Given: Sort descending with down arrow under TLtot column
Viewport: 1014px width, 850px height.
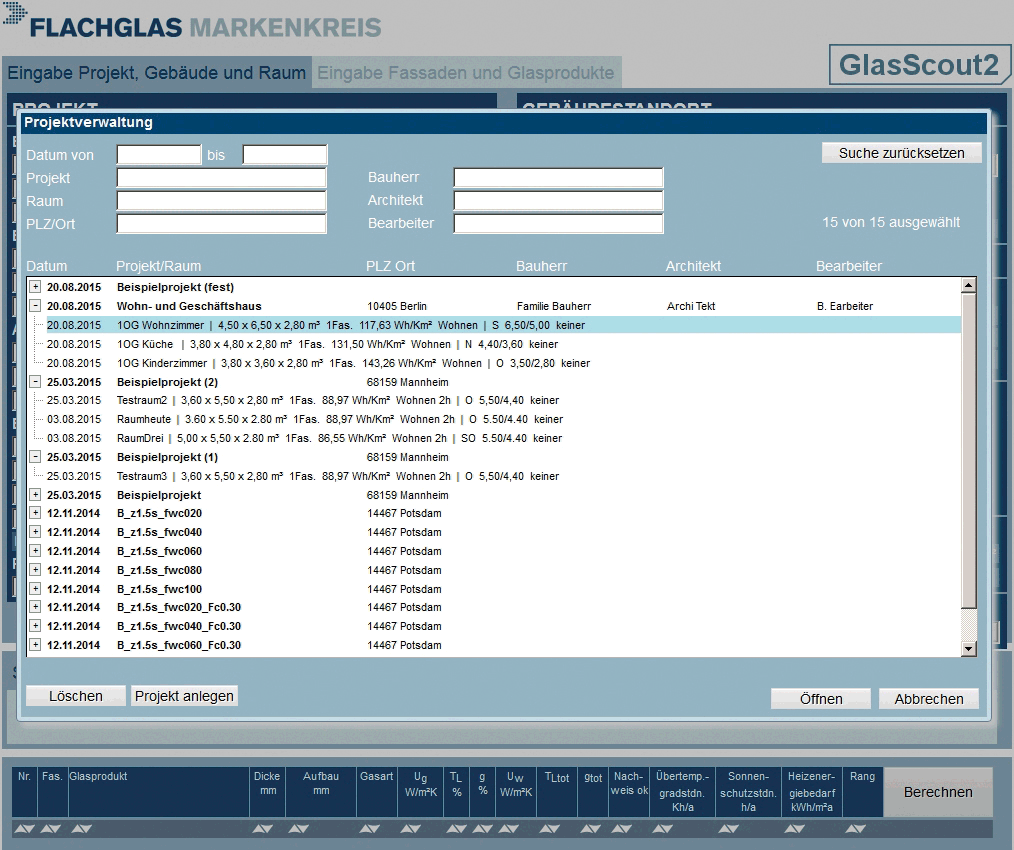Looking at the screenshot, I should click(555, 829).
